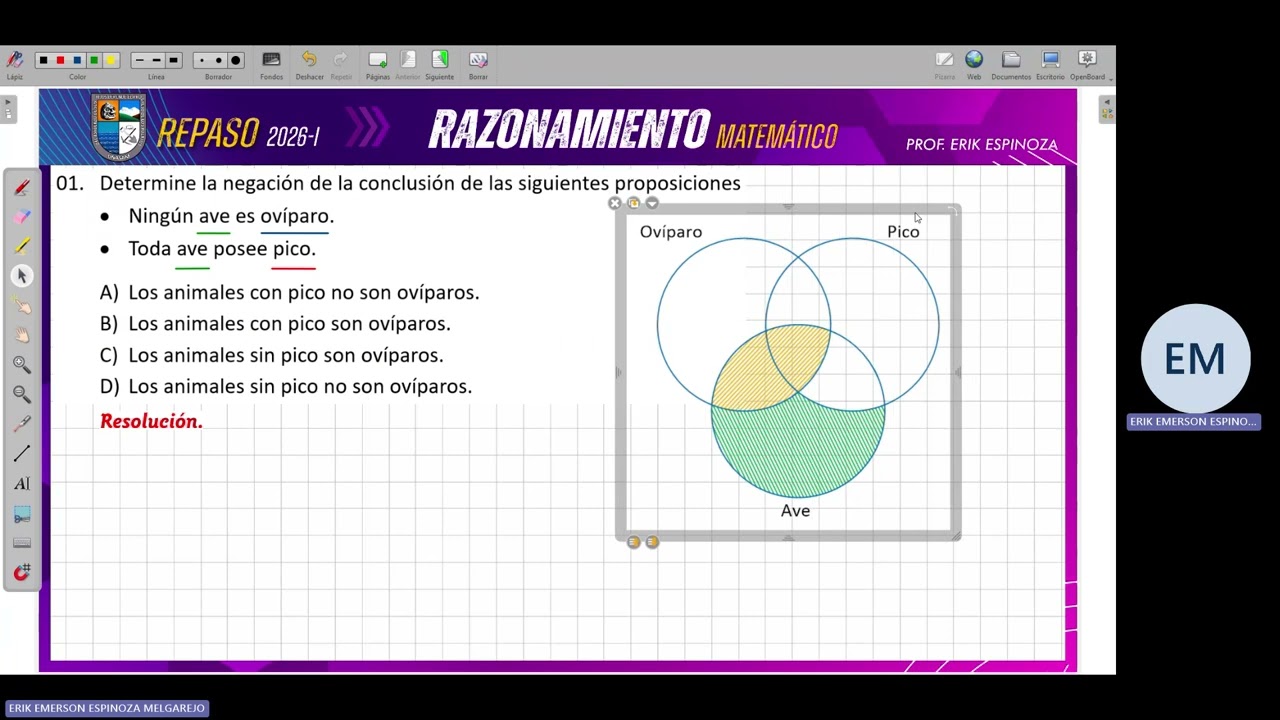Select the hand scroll page tool
The image size is (1280, 720).
22,335
